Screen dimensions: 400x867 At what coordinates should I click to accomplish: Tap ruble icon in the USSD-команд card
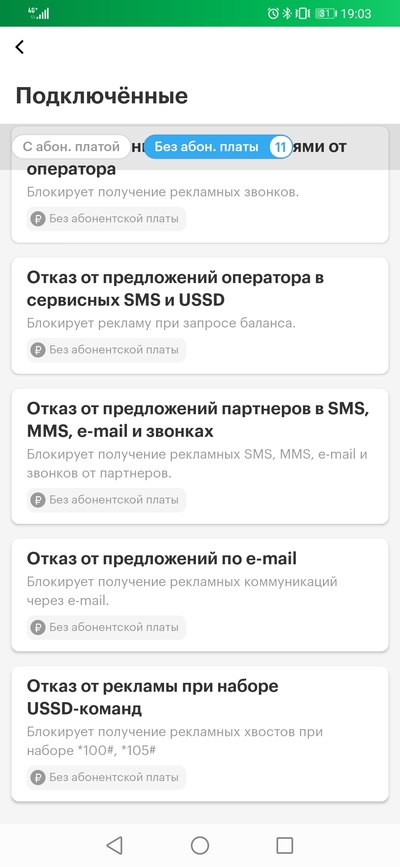click(38, 777)
